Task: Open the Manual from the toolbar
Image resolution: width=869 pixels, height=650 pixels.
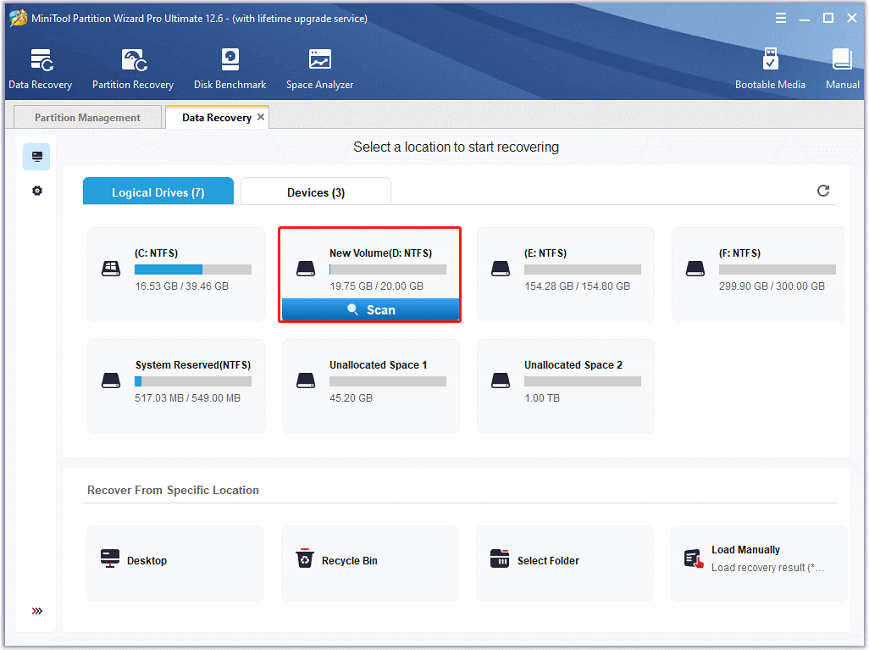Action: point(842,69)
